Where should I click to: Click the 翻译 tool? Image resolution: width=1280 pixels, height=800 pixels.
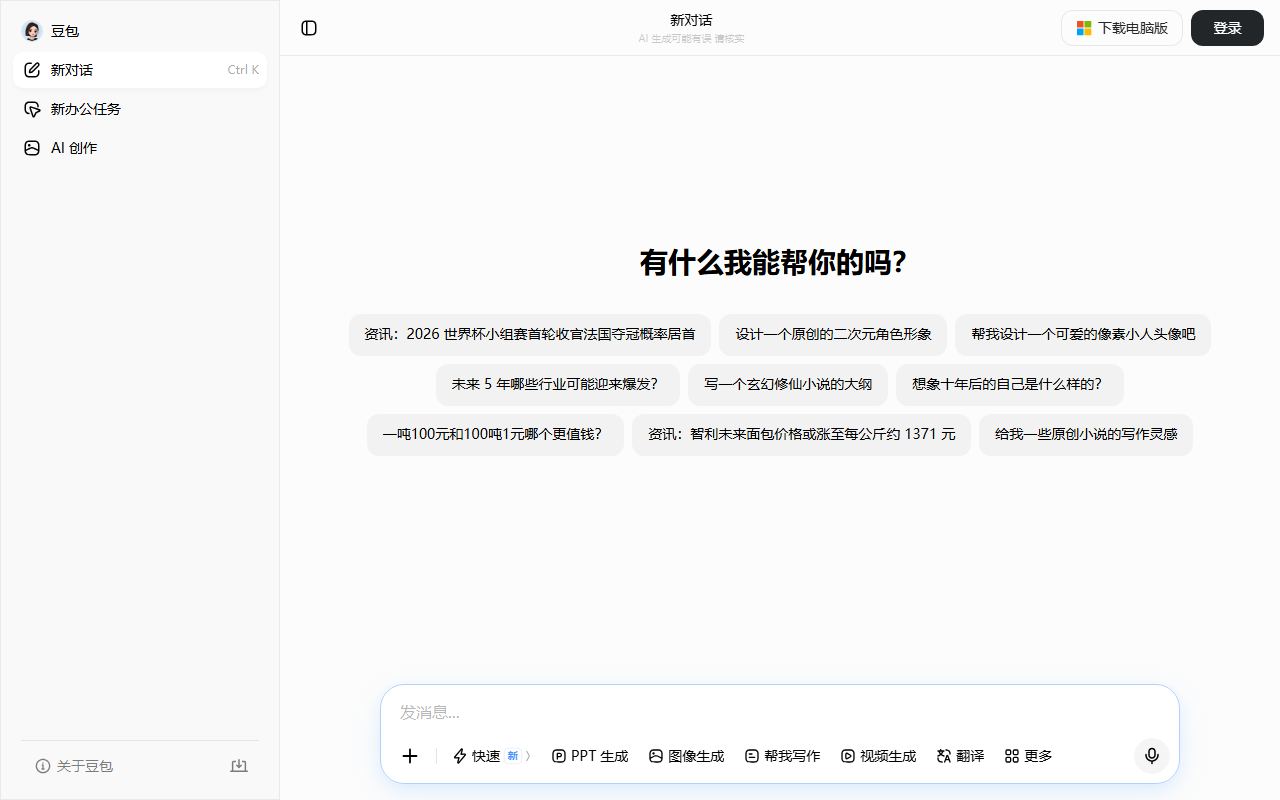tap(960, 756)
